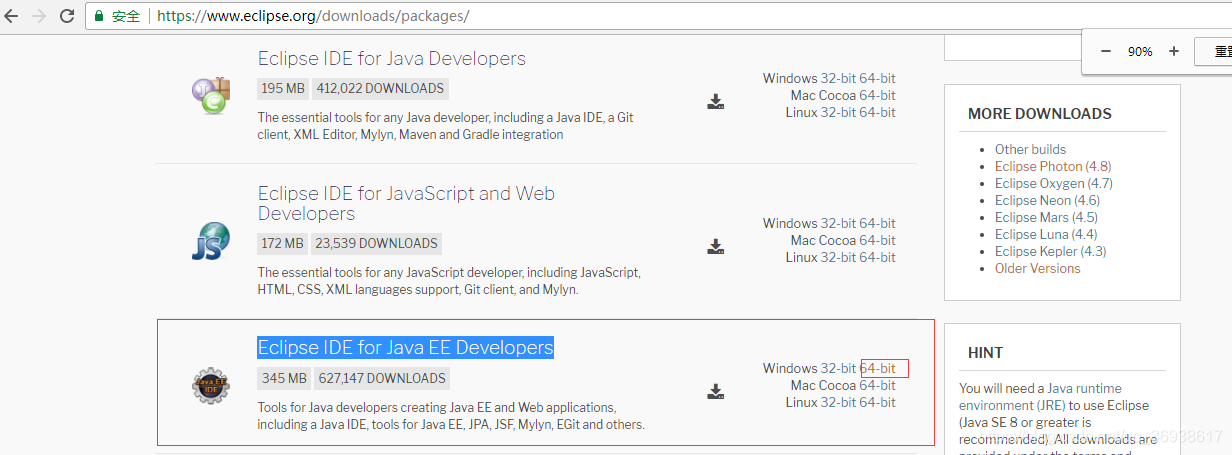Open Eclipse Oxygen (4.7) link

coord(1054,183)
